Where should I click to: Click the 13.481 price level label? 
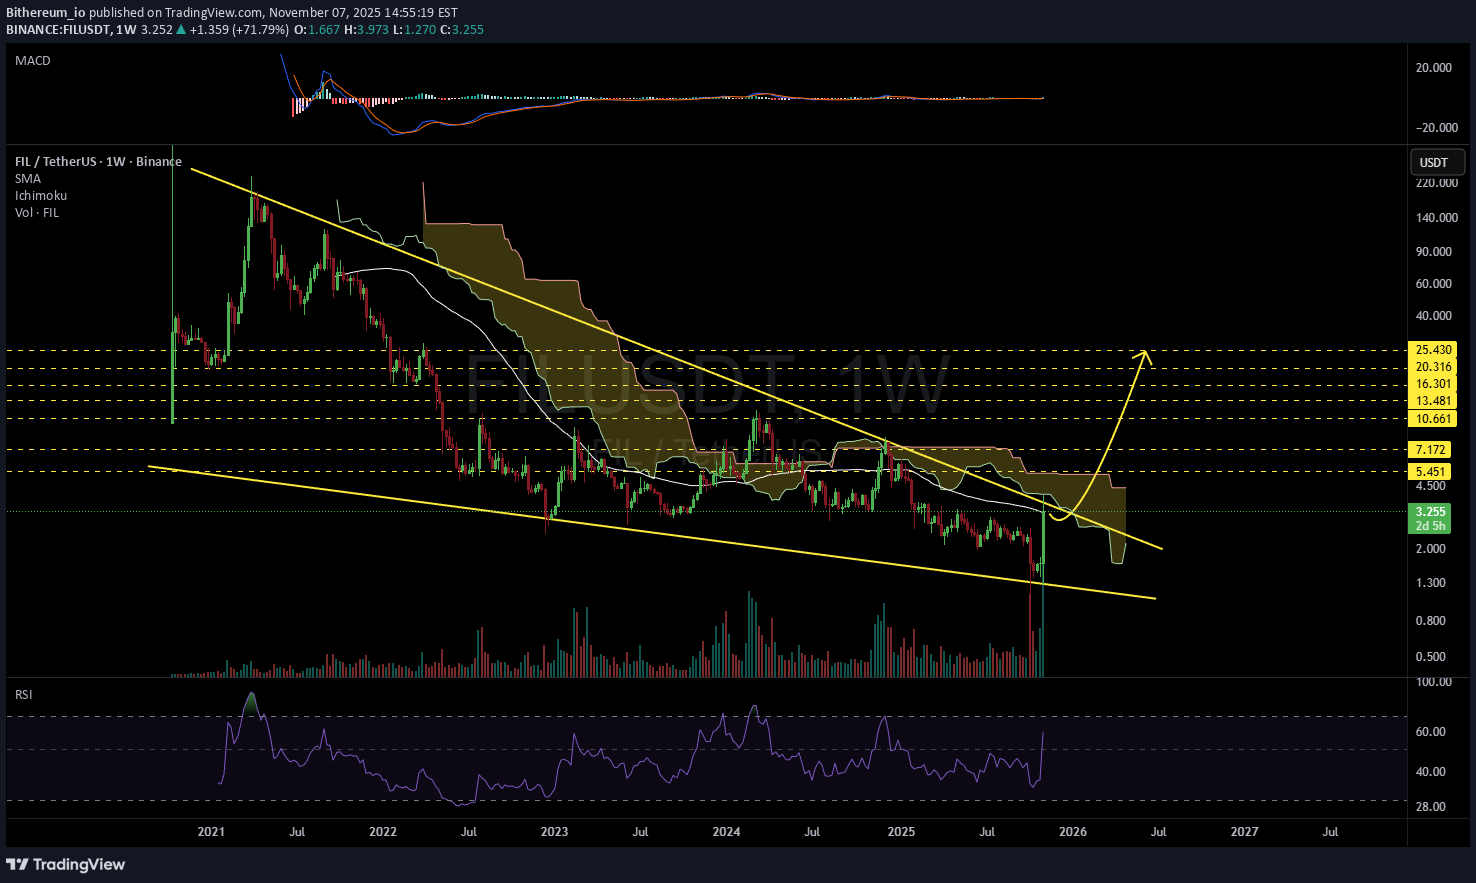(x=1433, y=401)
